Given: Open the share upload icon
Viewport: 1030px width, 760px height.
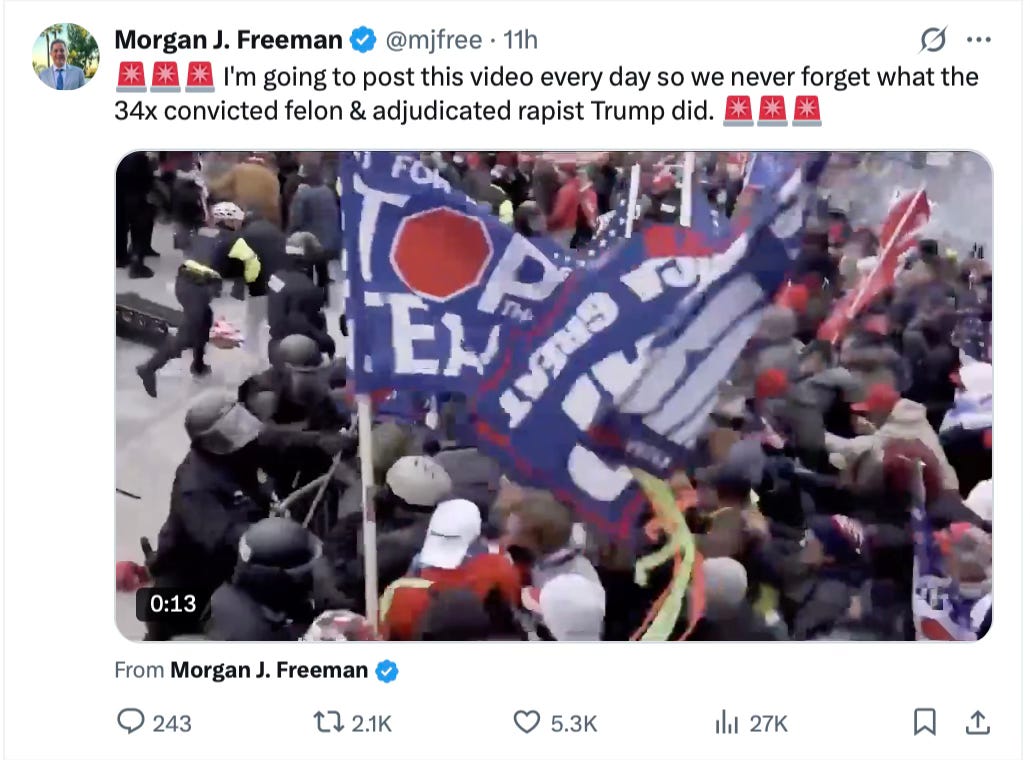Looking at the screenshot, I should [x=977, y=723].
